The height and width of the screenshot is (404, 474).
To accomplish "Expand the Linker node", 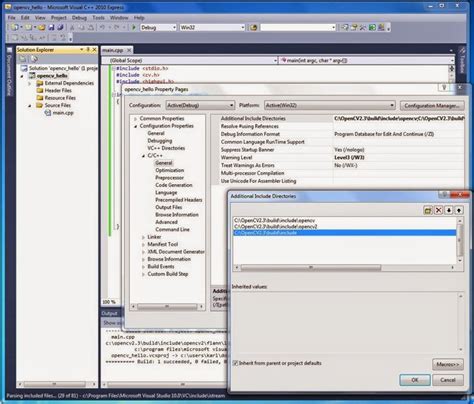I will click(x=143, y=237).
